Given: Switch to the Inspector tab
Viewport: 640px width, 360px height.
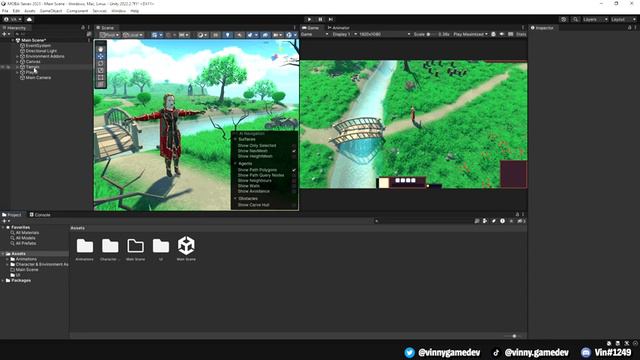Looking at the screenshot, I should point(542,28).
